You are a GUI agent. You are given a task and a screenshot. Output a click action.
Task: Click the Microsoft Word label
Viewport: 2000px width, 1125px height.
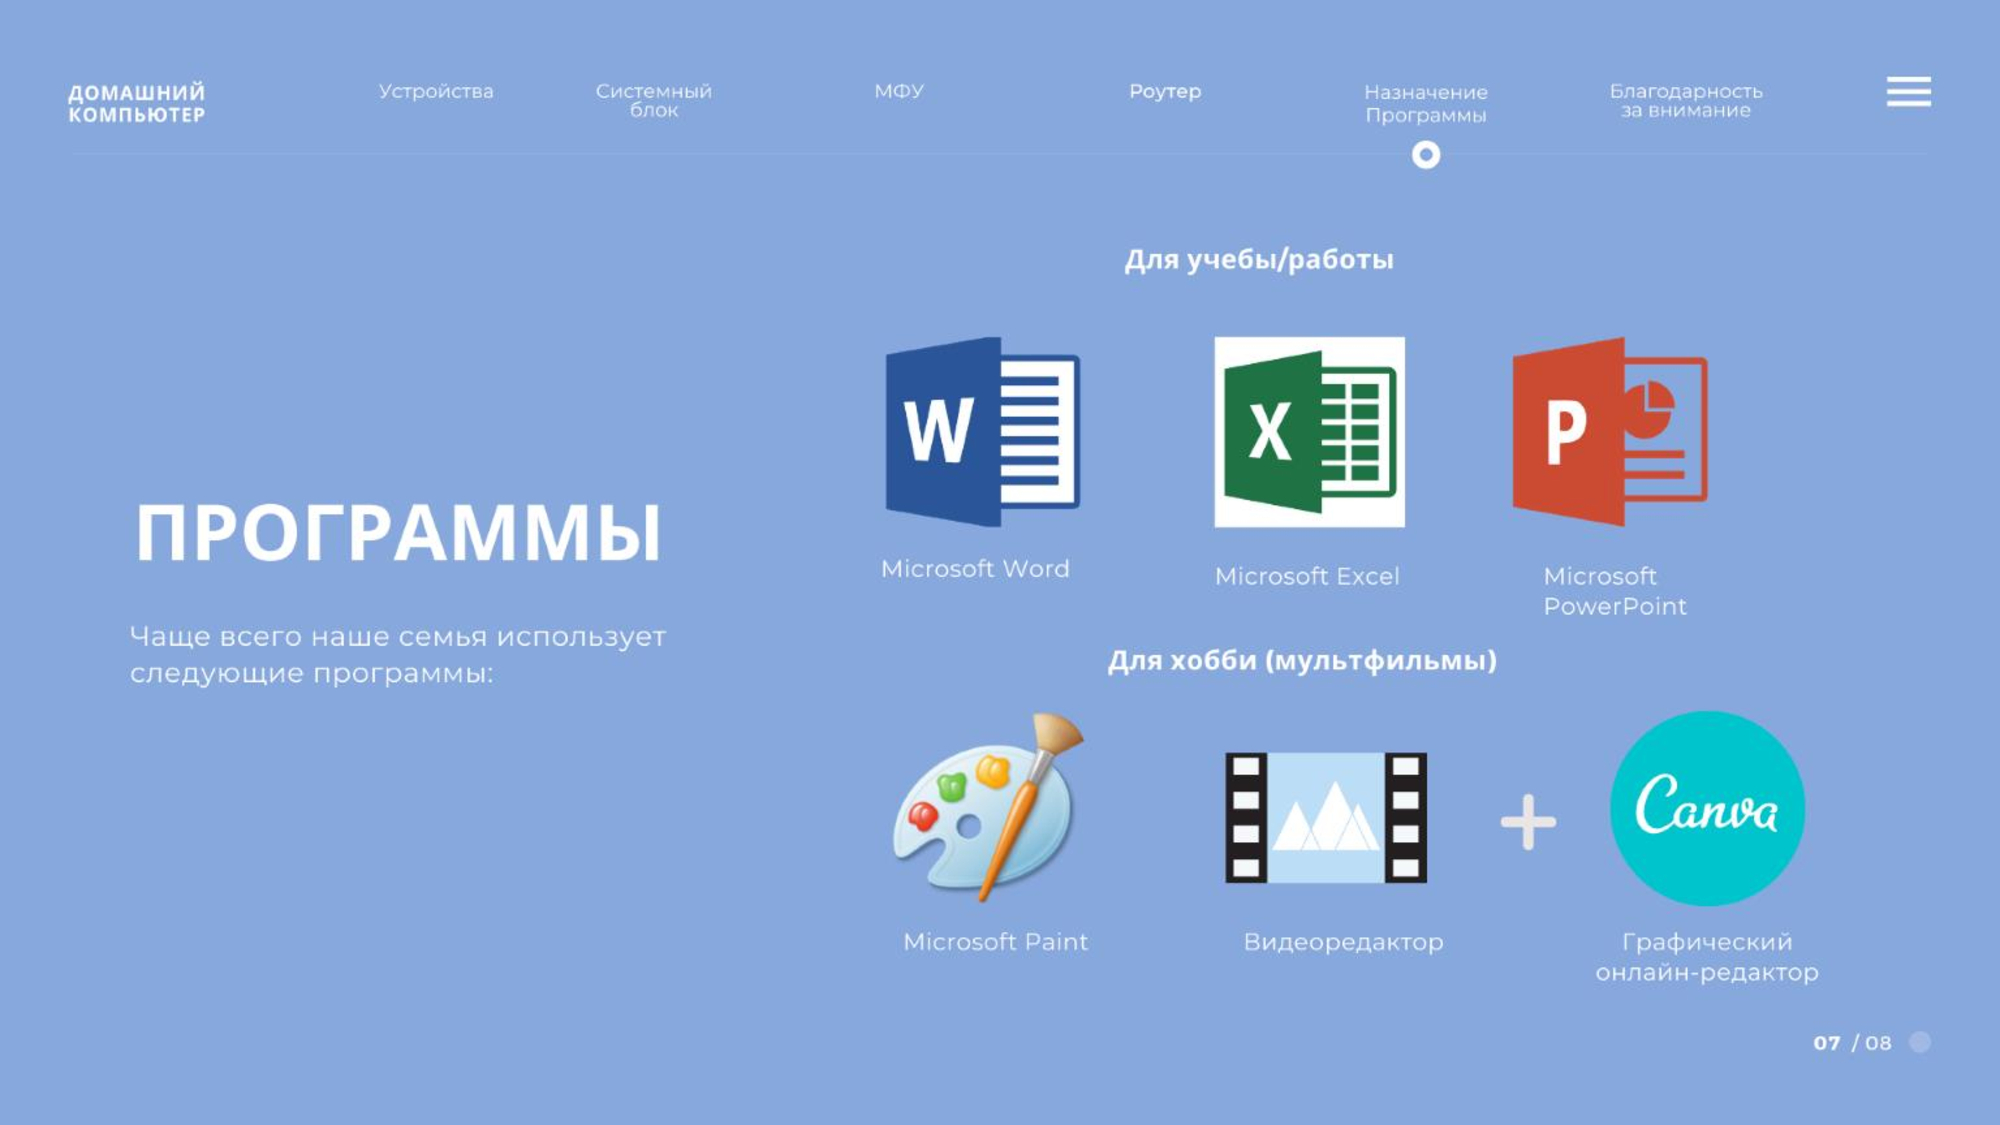(975, 569)
